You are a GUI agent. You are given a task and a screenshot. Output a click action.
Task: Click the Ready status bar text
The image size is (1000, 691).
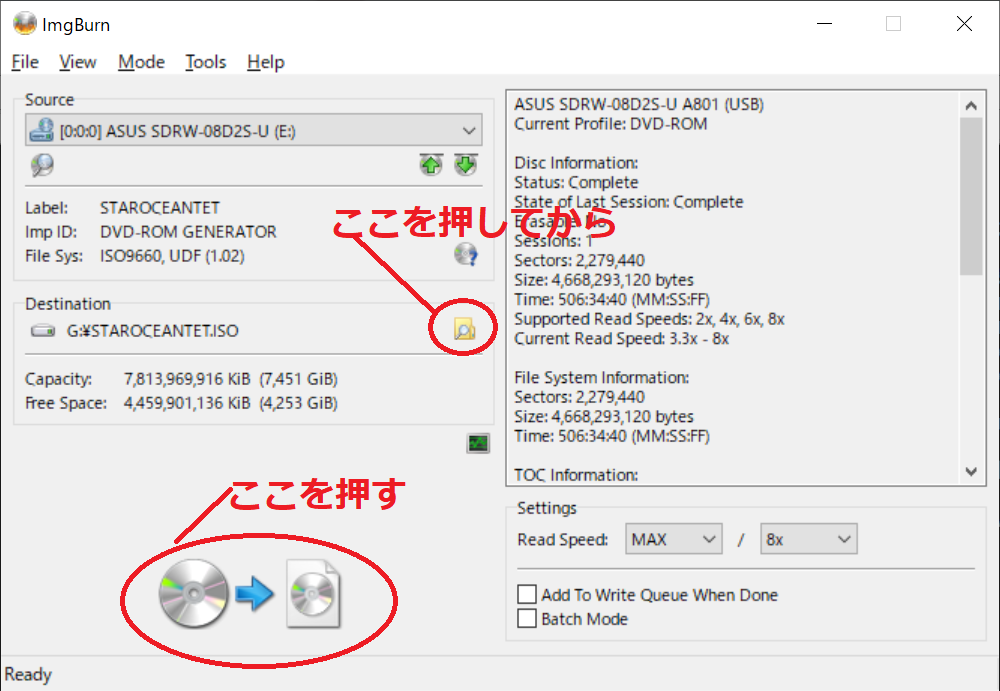pos(28,674)
